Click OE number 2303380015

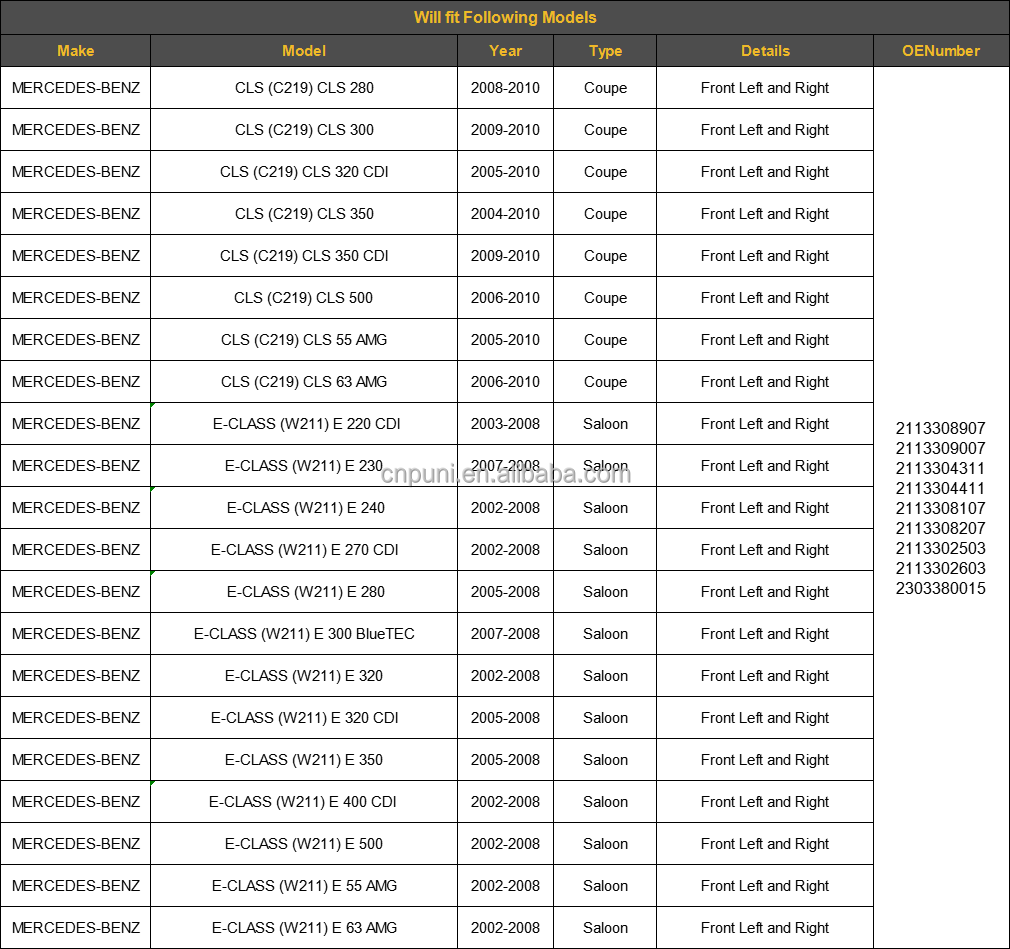coord(940,588)
